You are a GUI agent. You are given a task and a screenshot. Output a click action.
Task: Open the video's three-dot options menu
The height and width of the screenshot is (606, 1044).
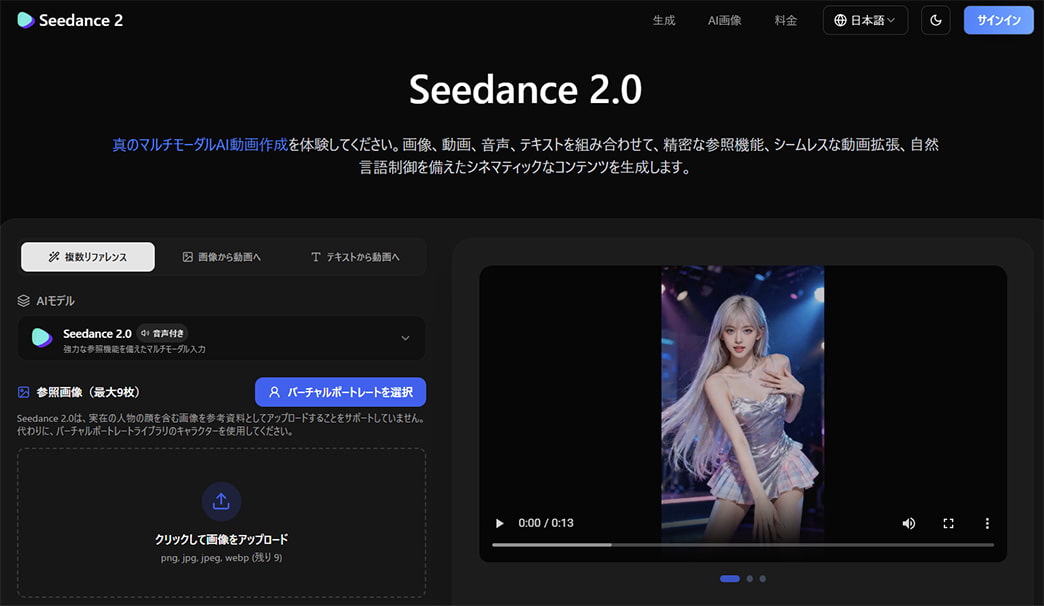[x=987, y=522]
